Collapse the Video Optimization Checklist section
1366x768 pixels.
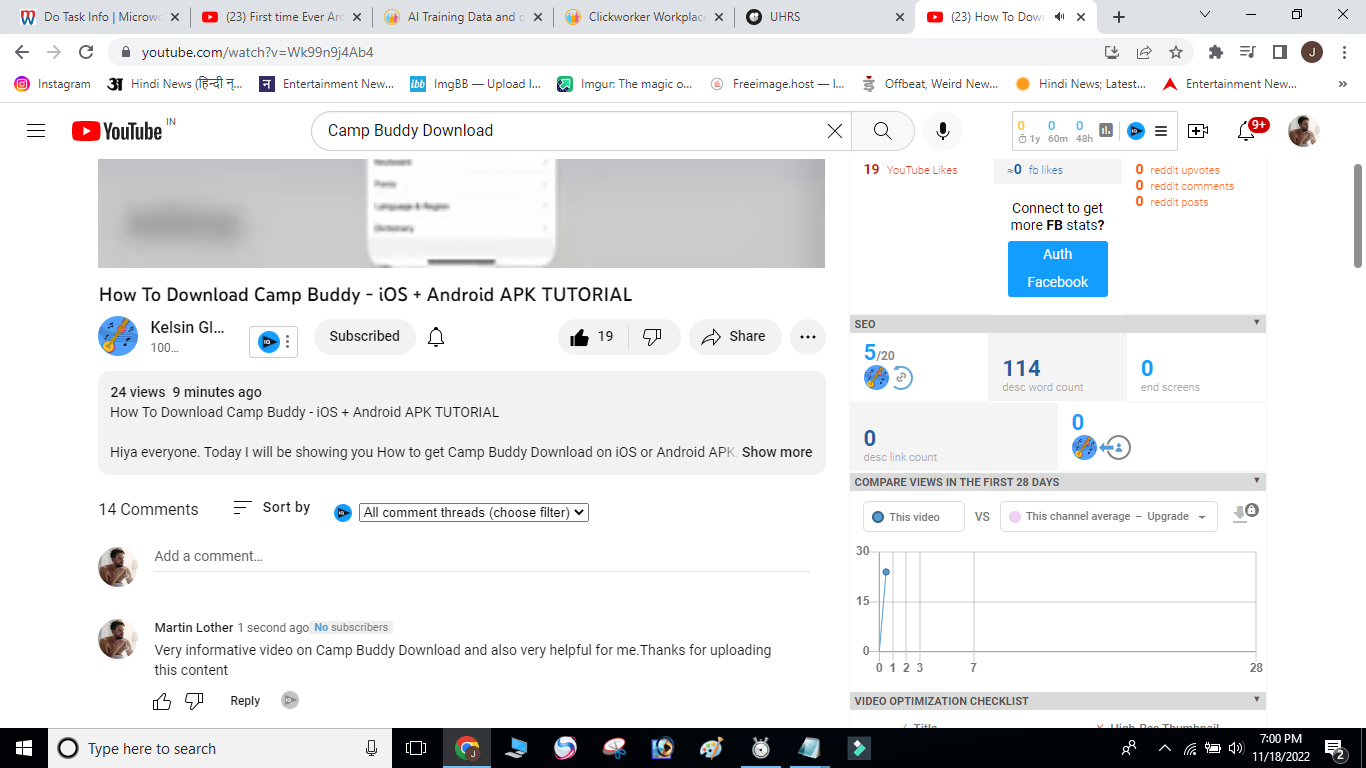(1256, 700)
